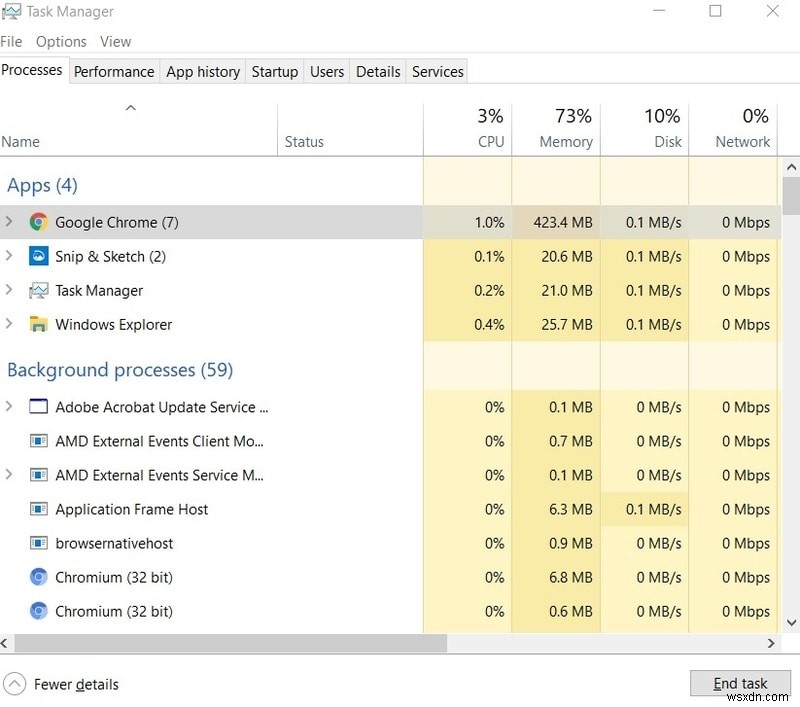Click the Windows Explorer folder icon
The width and height of the screenshot is (800, 707).
pos(38,324)
